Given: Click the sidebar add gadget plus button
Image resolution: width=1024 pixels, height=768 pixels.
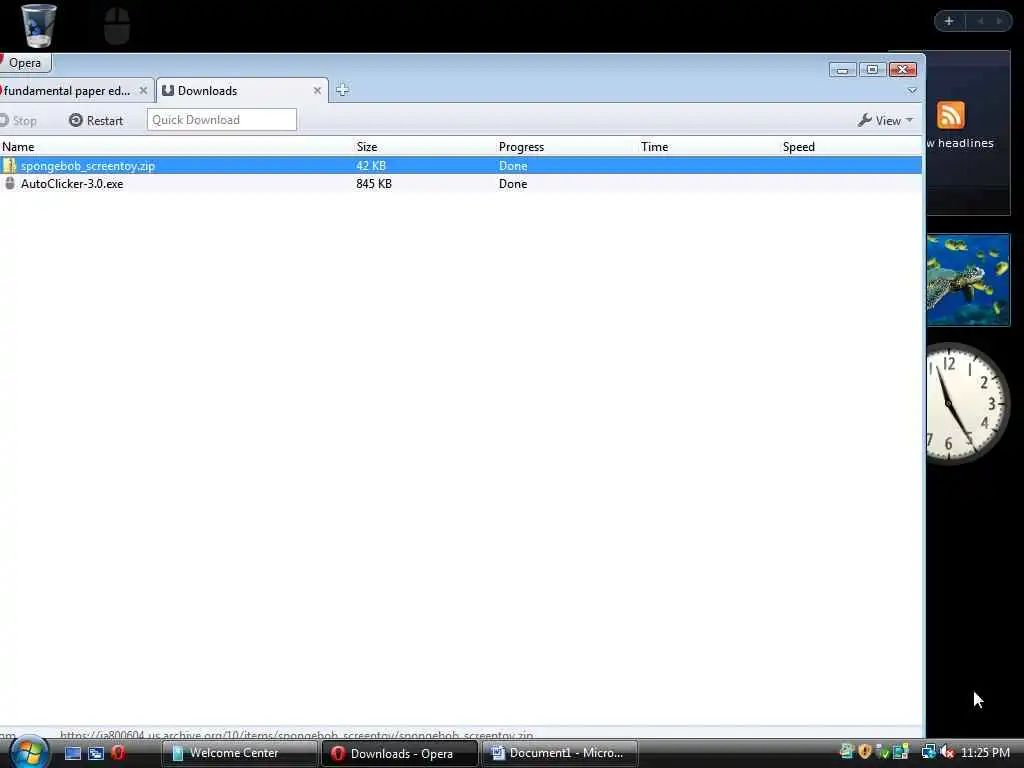Looking at the screenshot, I should [x=949, y=21].
